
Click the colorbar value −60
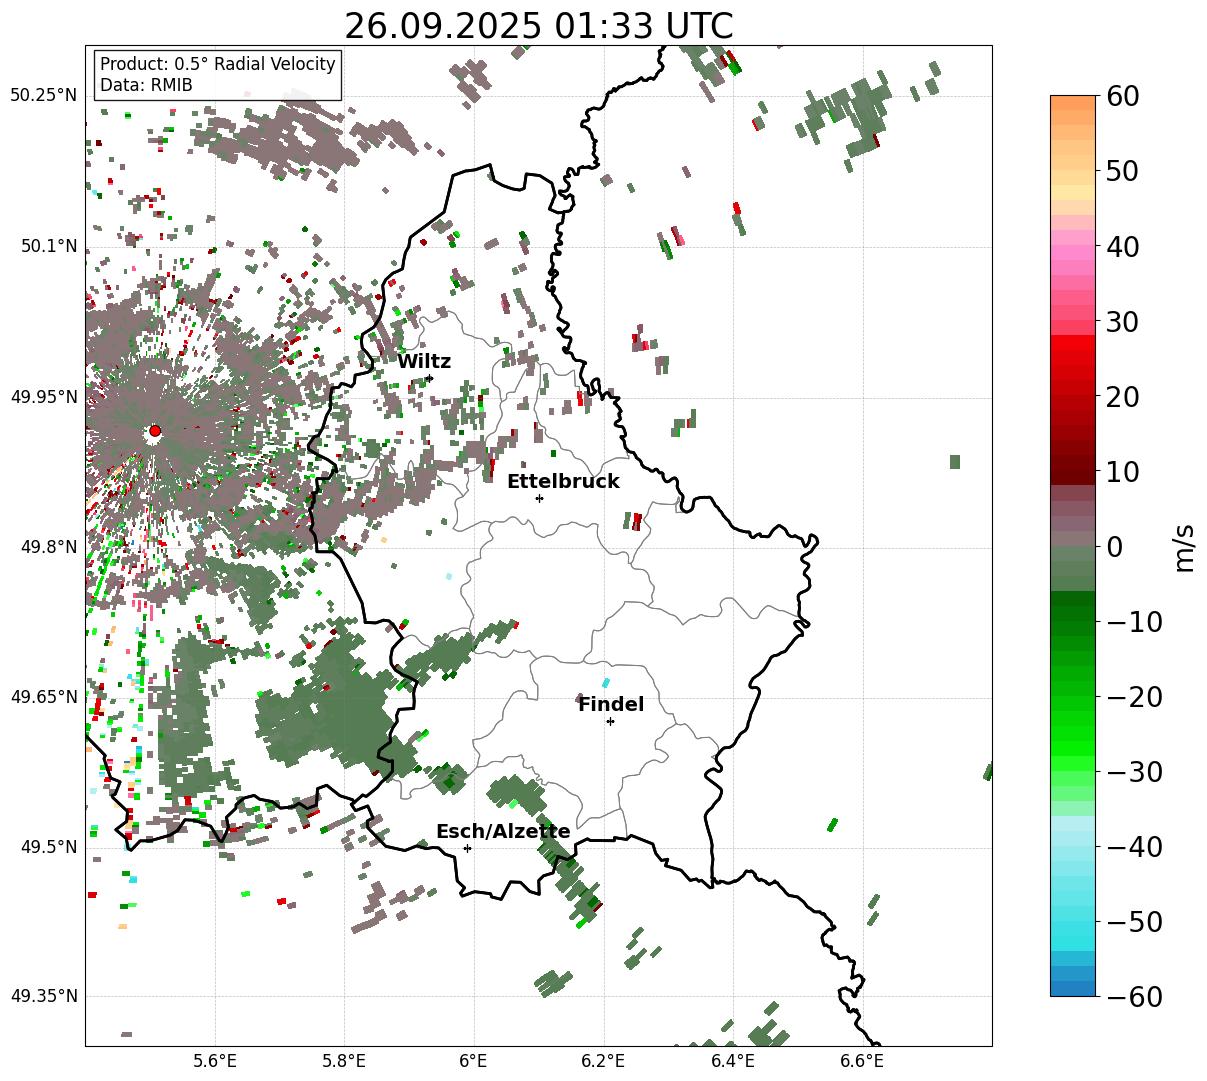coord(1134,997)
